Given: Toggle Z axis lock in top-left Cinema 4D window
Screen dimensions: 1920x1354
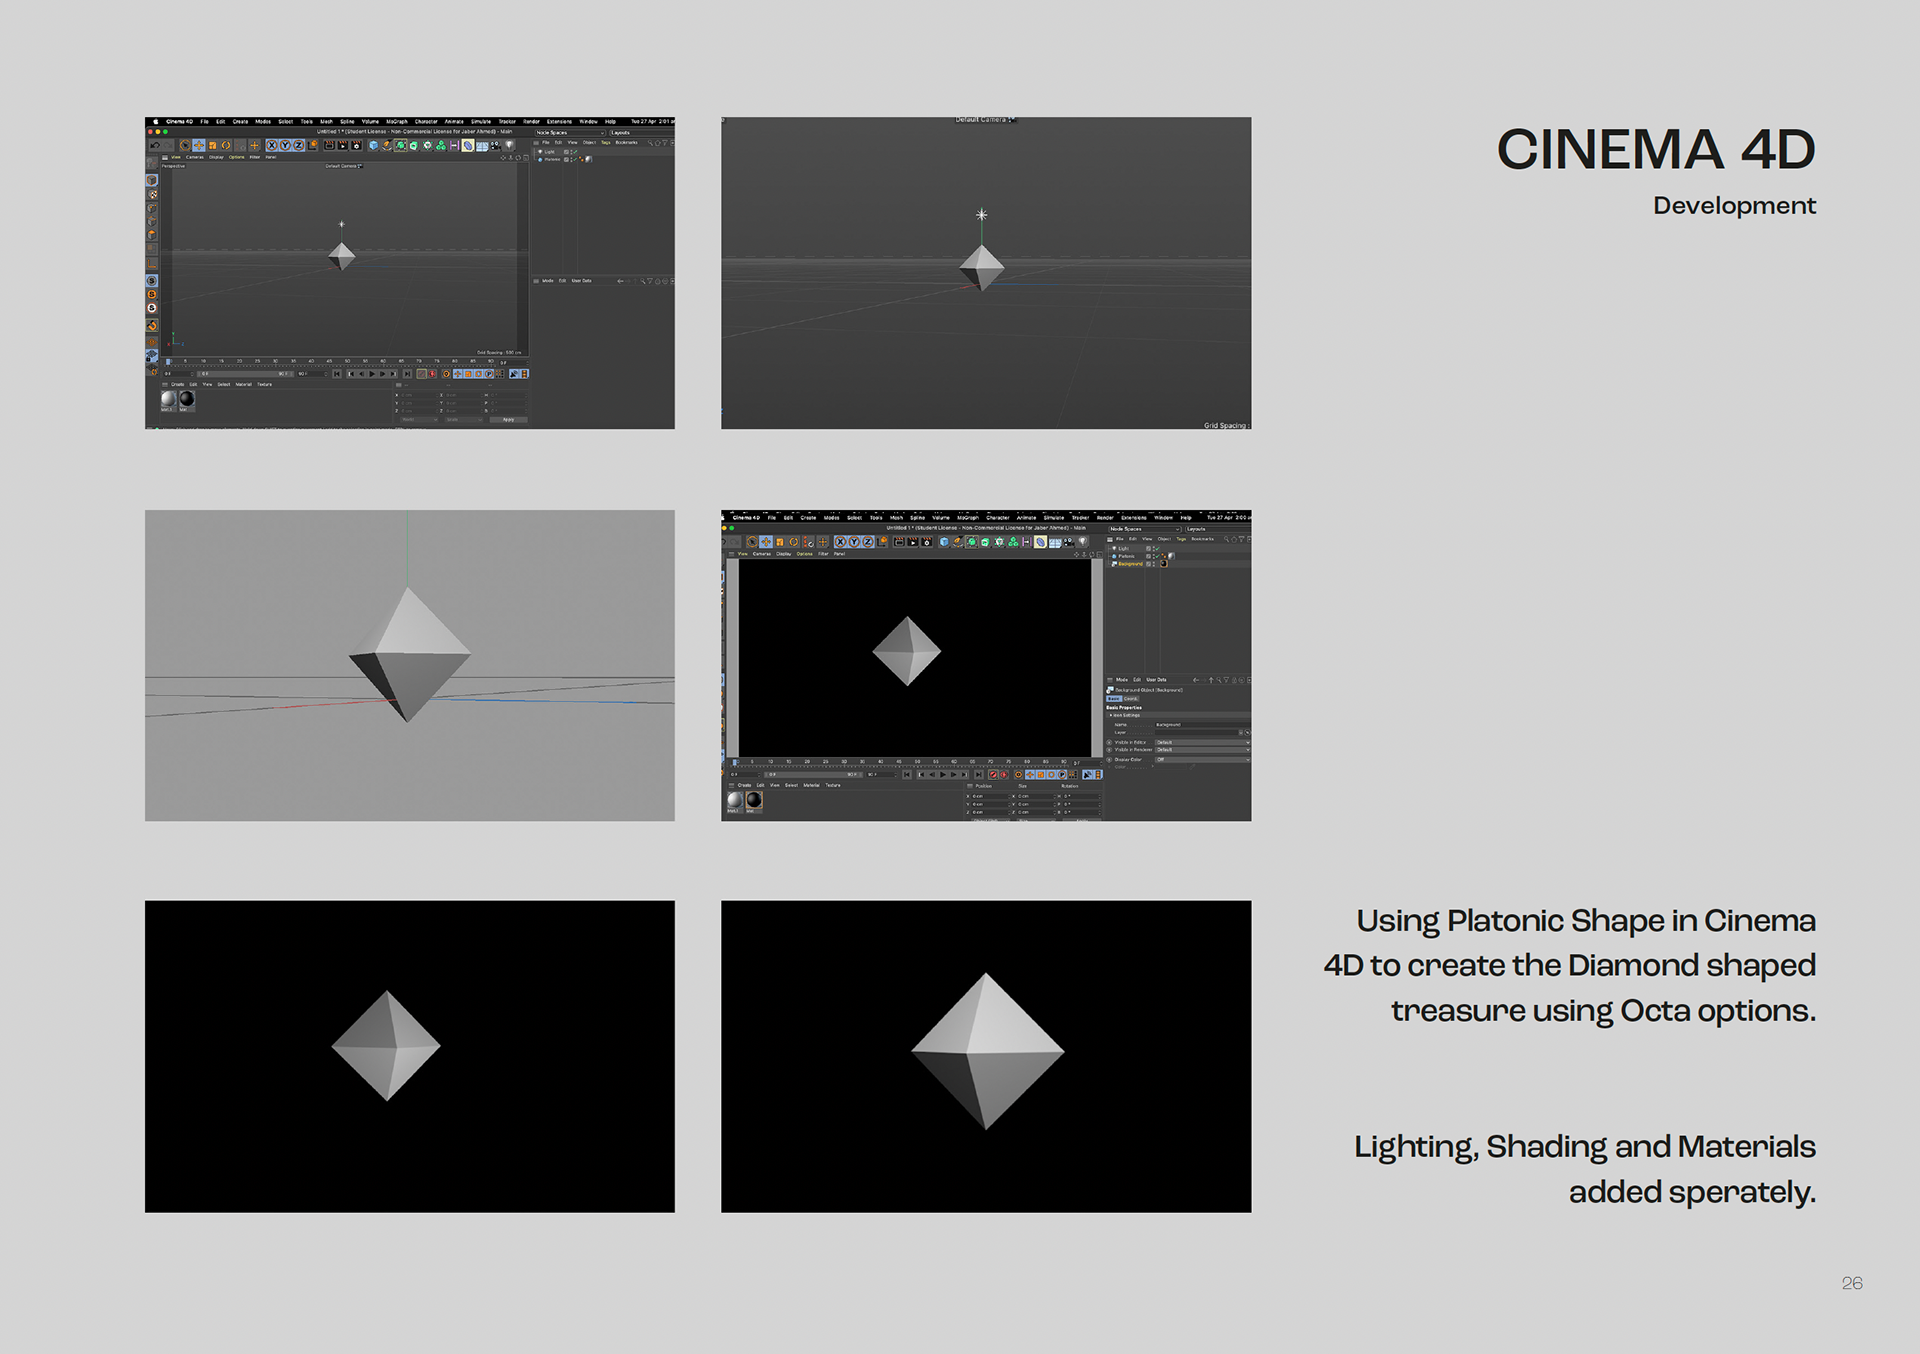Looking at the screenshot, I should (x=298, y=145).
